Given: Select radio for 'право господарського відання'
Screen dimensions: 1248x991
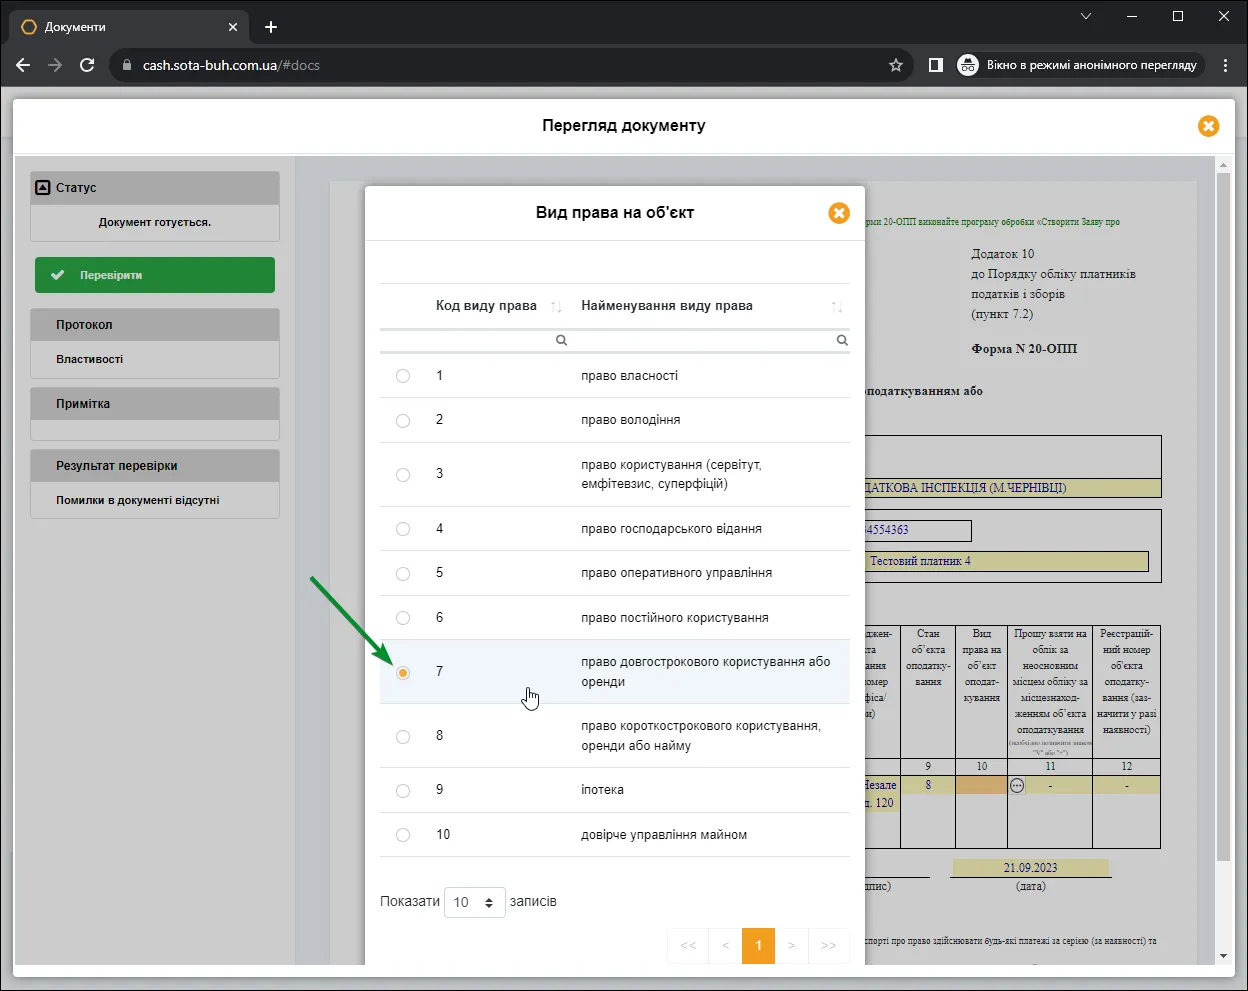Looking at the screenshot, I should [x=403, y=529].
